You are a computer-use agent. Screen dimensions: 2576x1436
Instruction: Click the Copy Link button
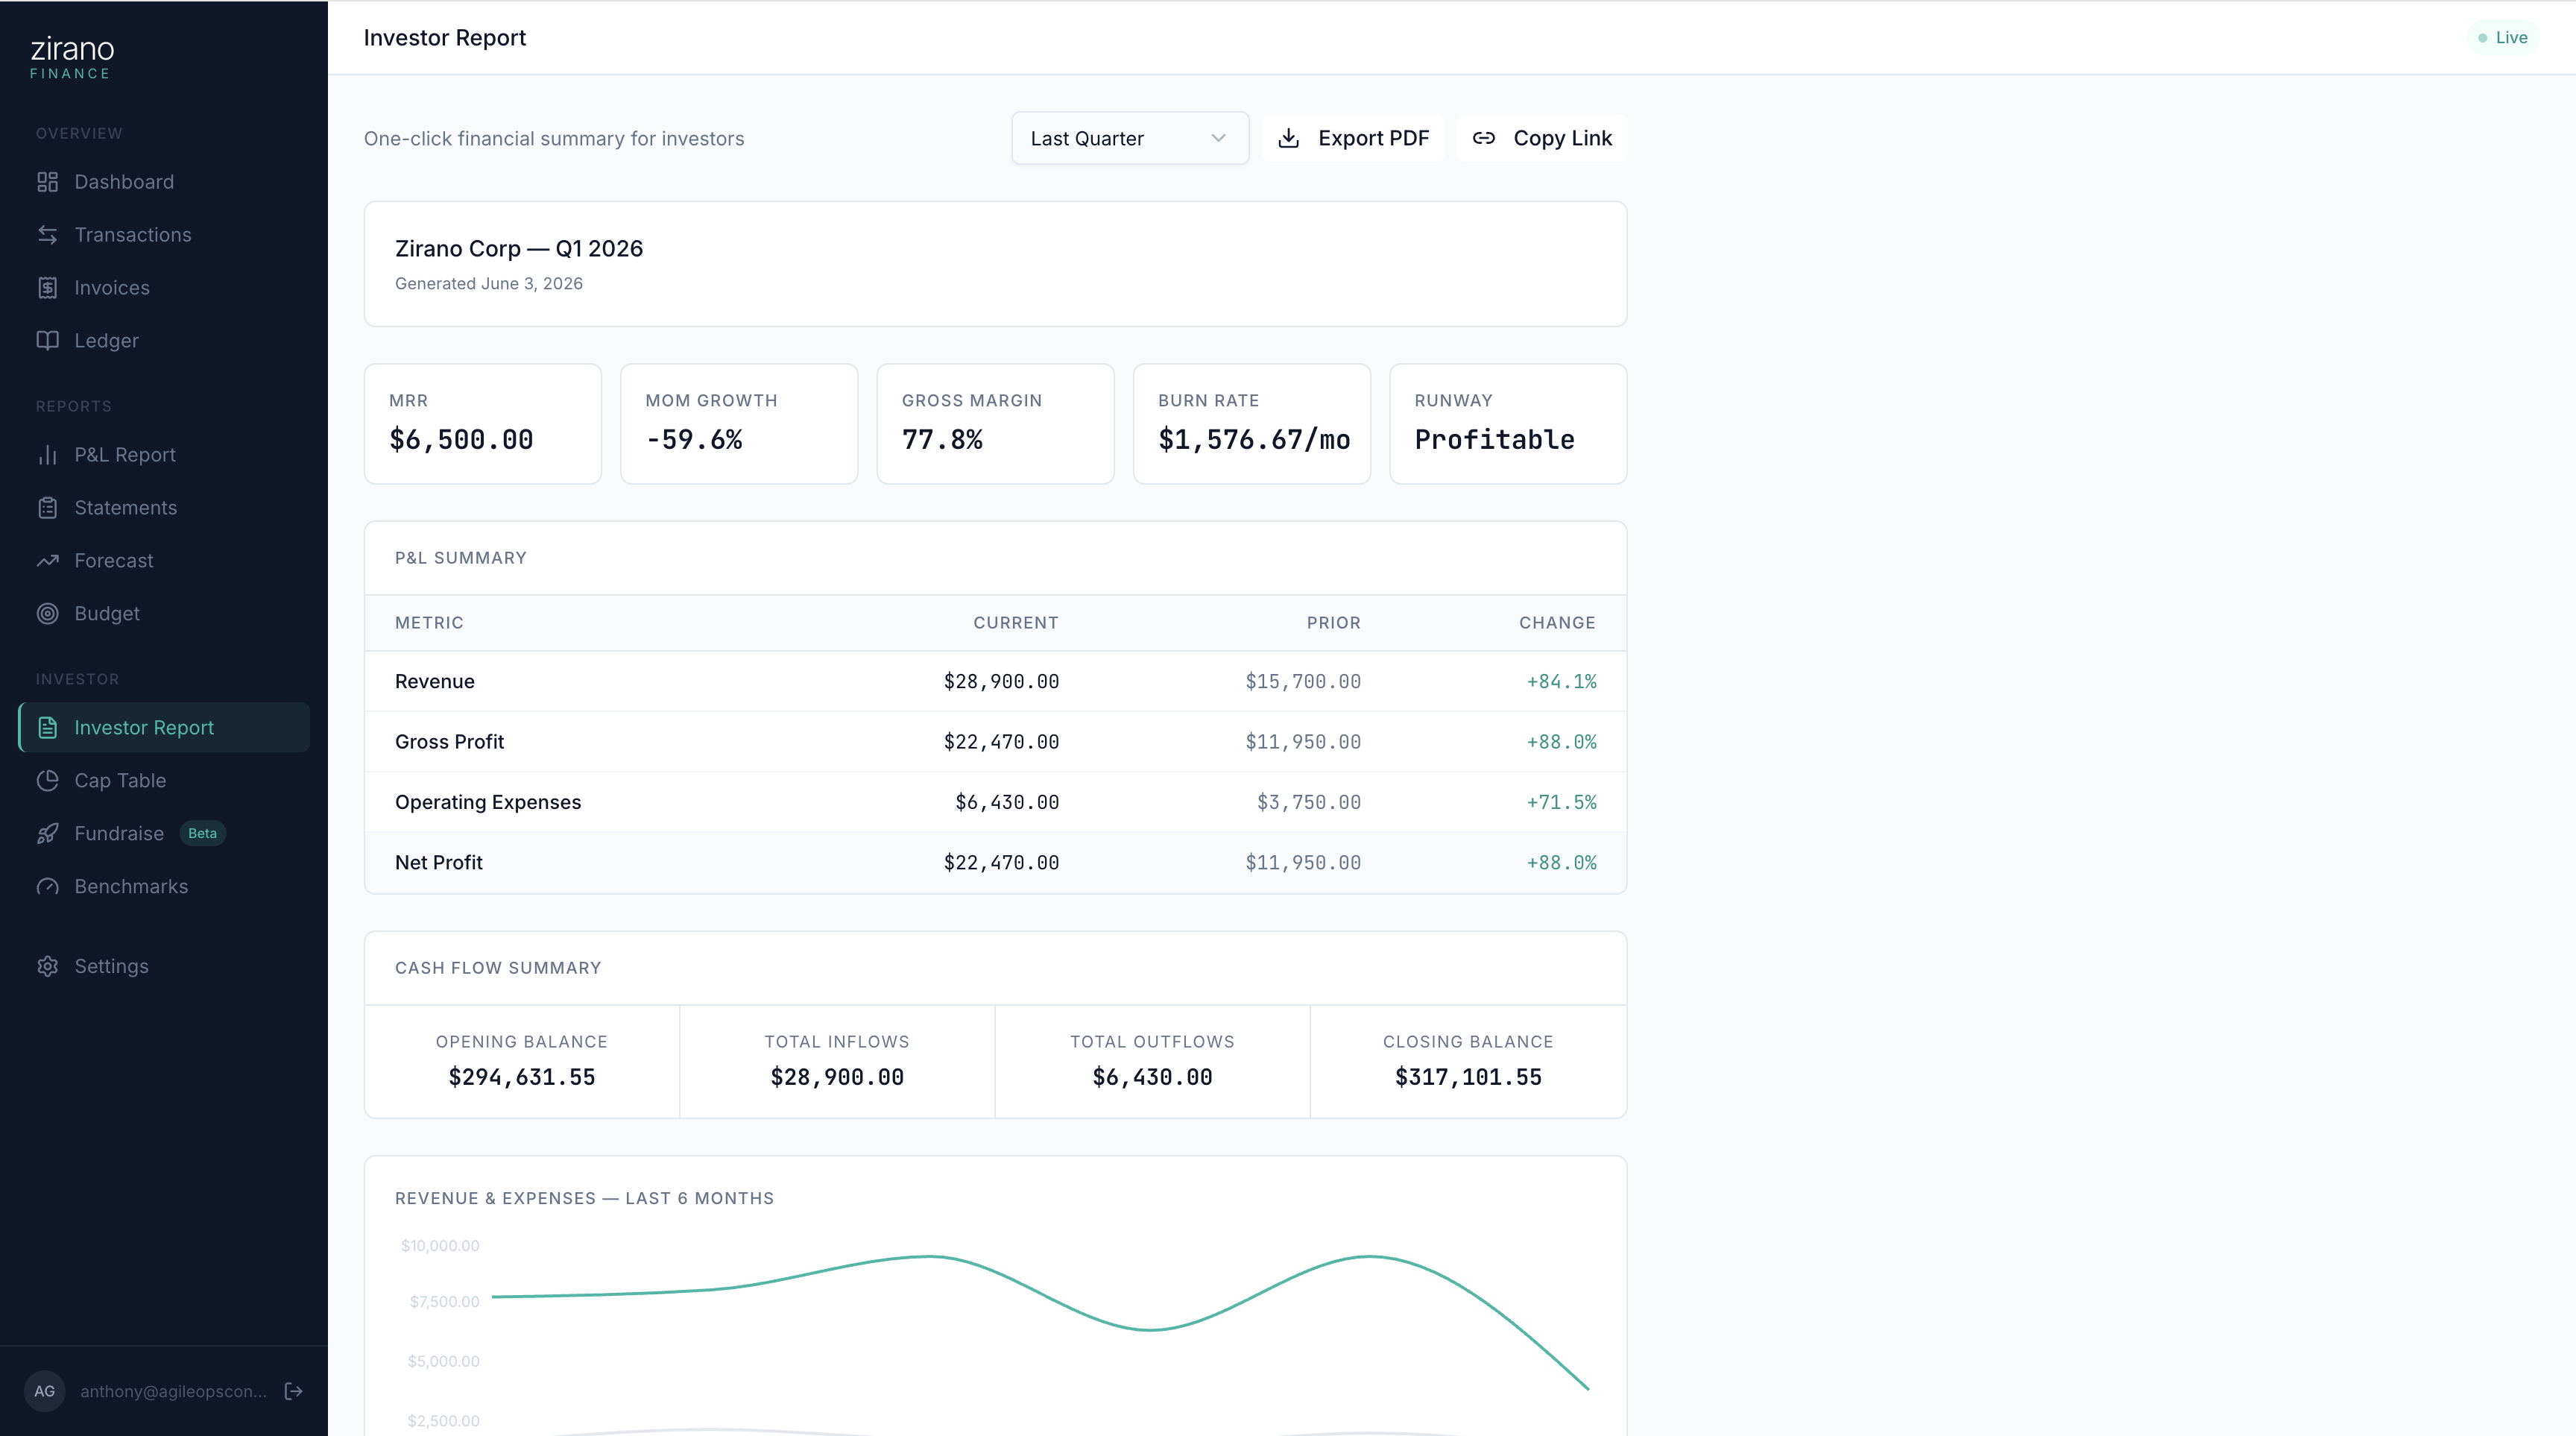[x=1542, y=138]
